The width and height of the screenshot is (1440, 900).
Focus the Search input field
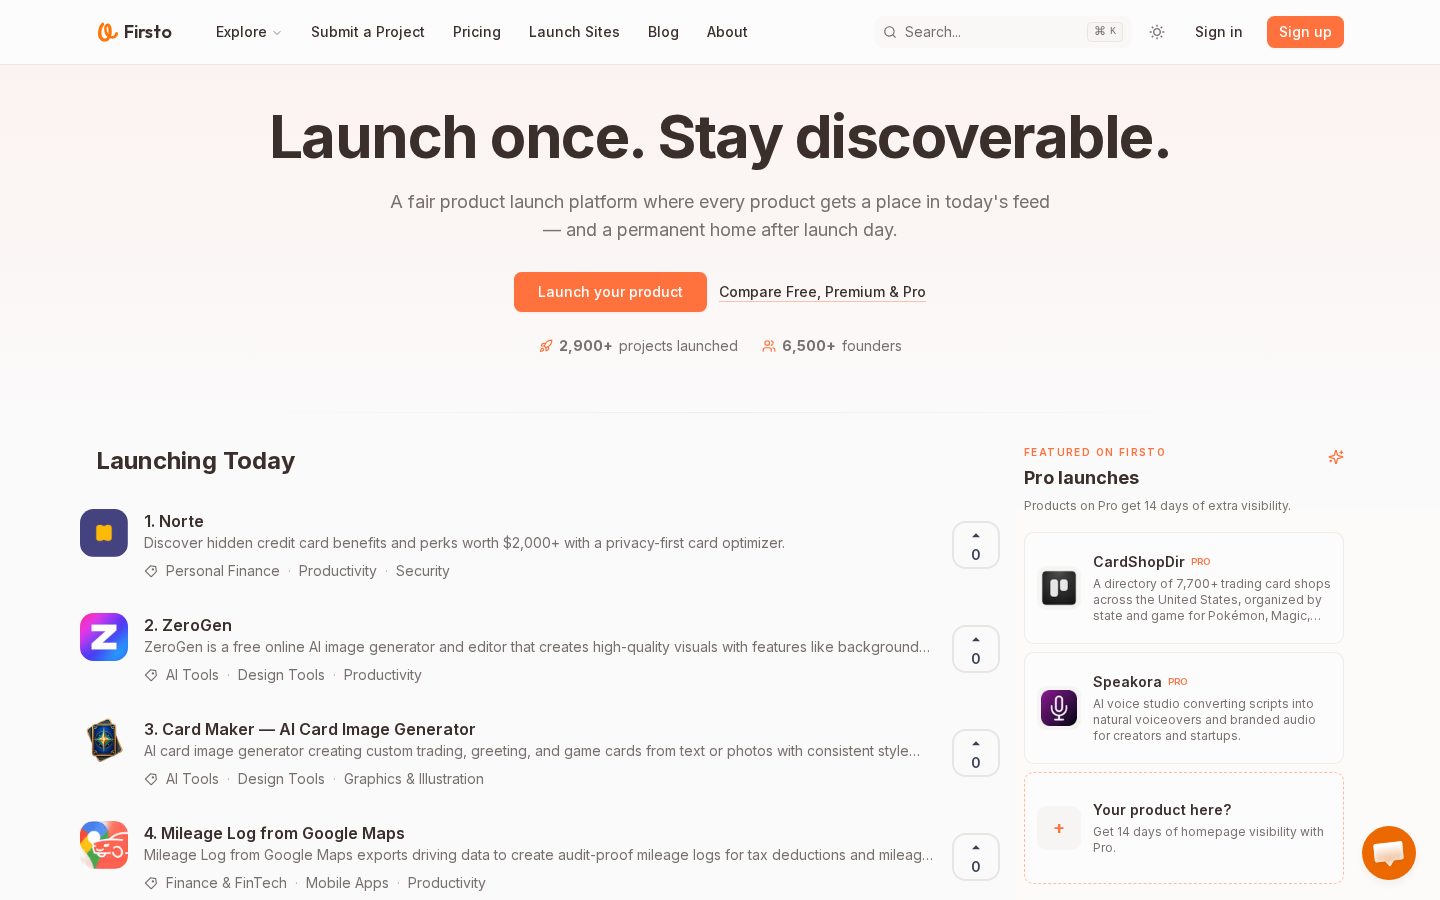pyautogui.click(x=1003, y=32)
